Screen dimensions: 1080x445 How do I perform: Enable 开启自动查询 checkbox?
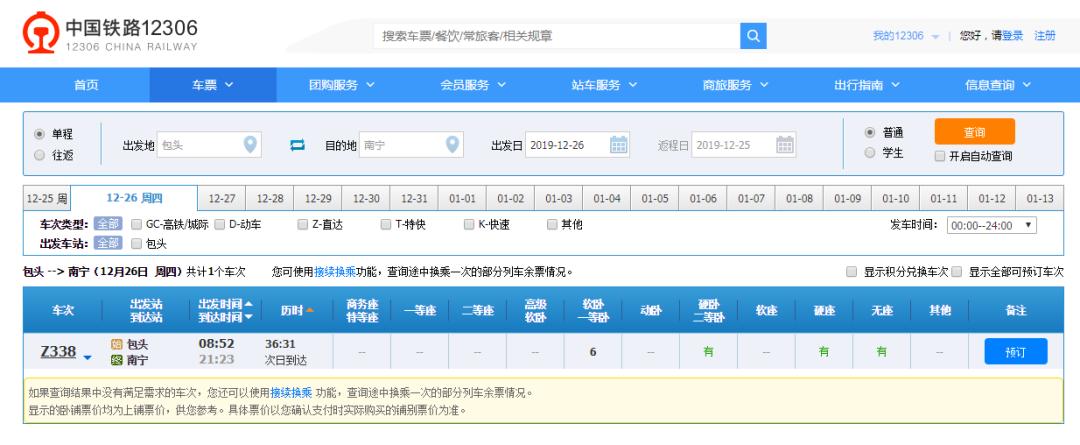[939, 156]
